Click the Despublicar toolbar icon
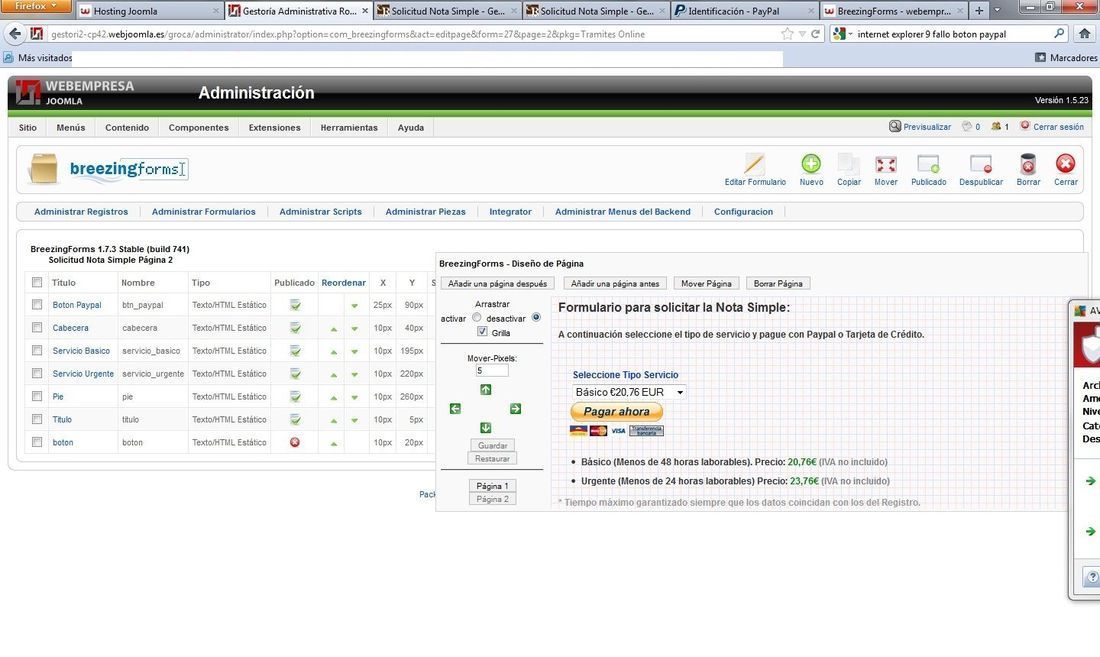Image resolution: width=1100 pixels, height=657 pixels. 981,164
